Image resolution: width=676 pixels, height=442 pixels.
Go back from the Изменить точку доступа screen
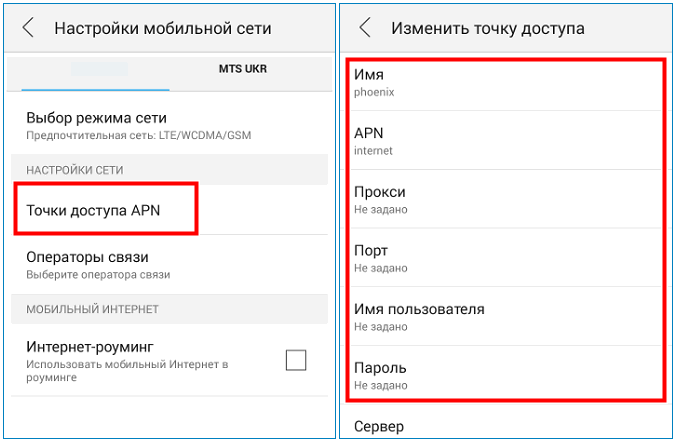[x=365, y=28]
